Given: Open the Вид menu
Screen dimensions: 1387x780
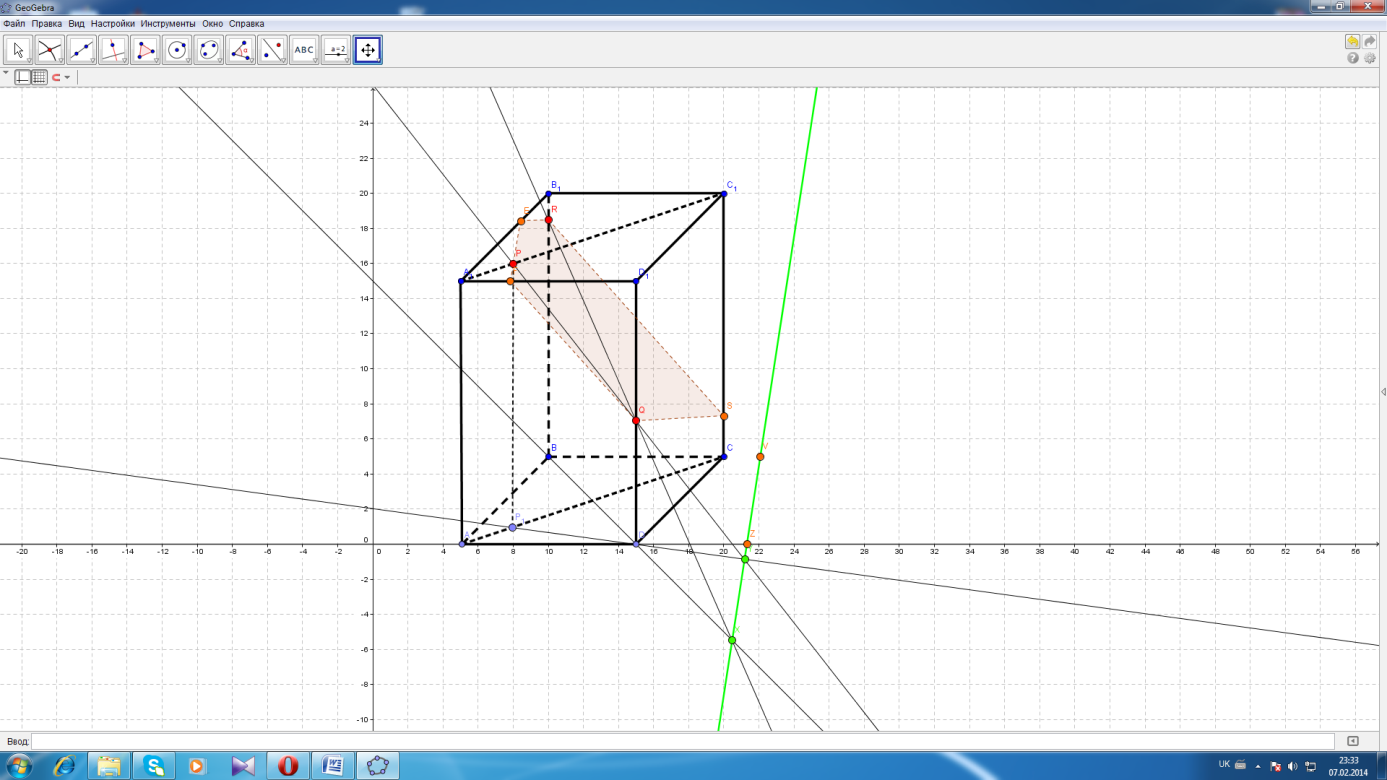Looking at the screenshot, I should tap(76, 23).
